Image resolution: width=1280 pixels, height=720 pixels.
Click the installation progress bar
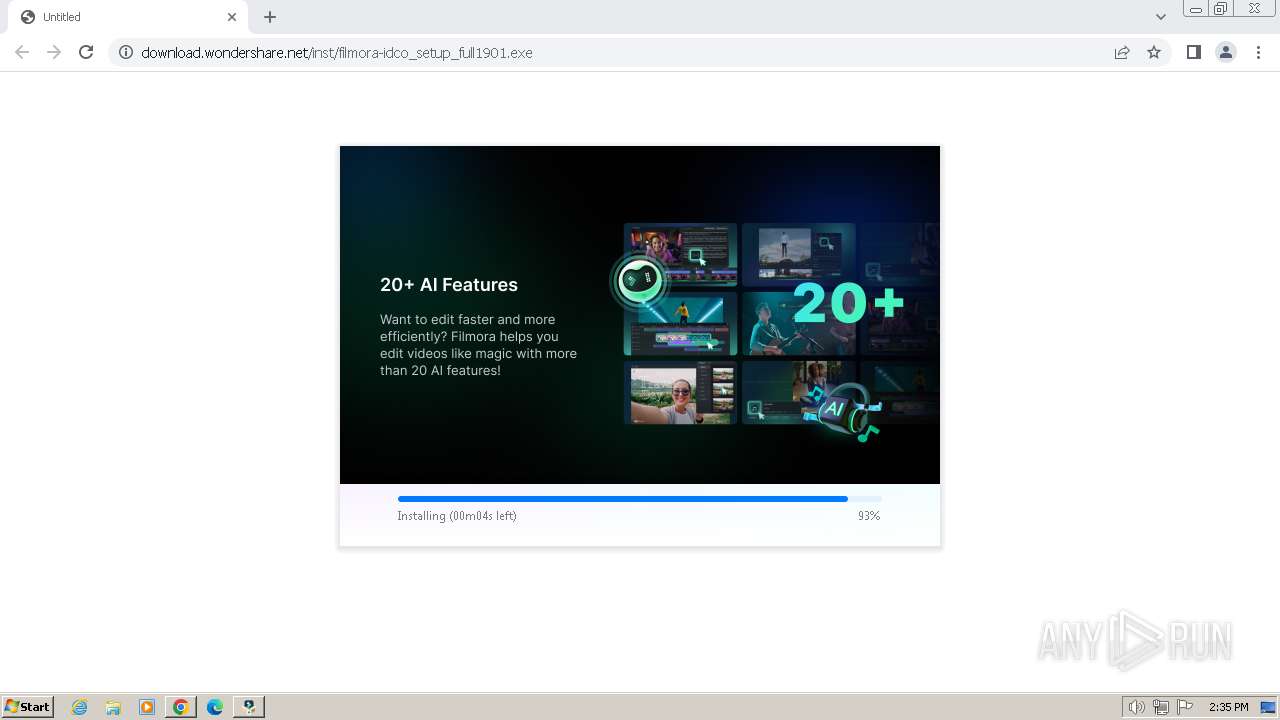pyautogui.click(x=640, y=498)
